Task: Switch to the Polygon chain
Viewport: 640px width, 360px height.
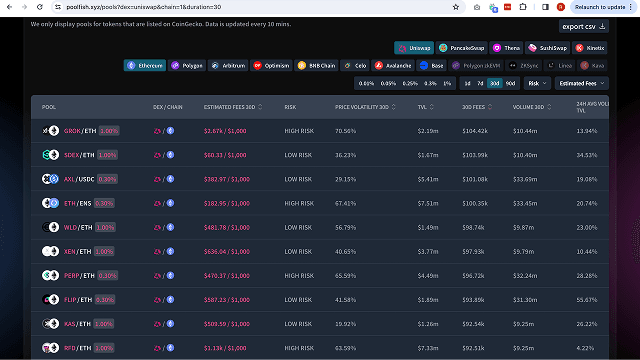Action: pyautogui.click(x=187, y=65)
